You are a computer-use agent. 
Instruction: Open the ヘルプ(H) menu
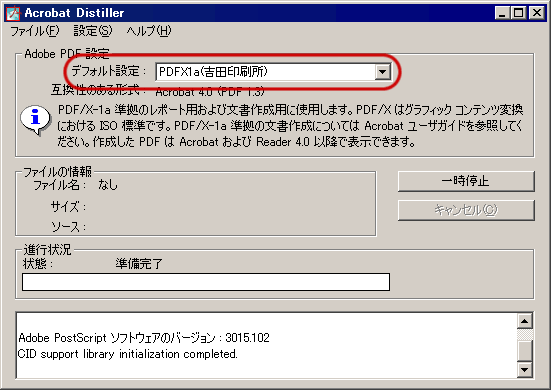click(149, 31)
